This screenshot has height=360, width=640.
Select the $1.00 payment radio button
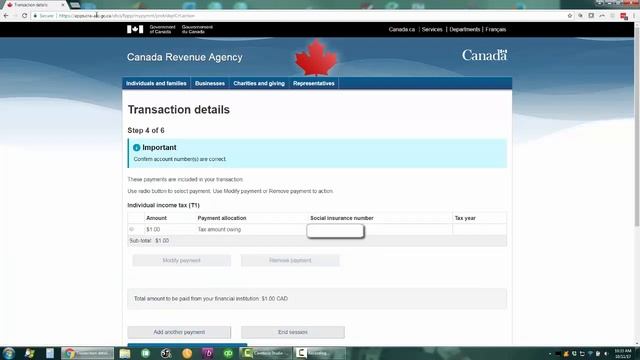coord(131,229)
